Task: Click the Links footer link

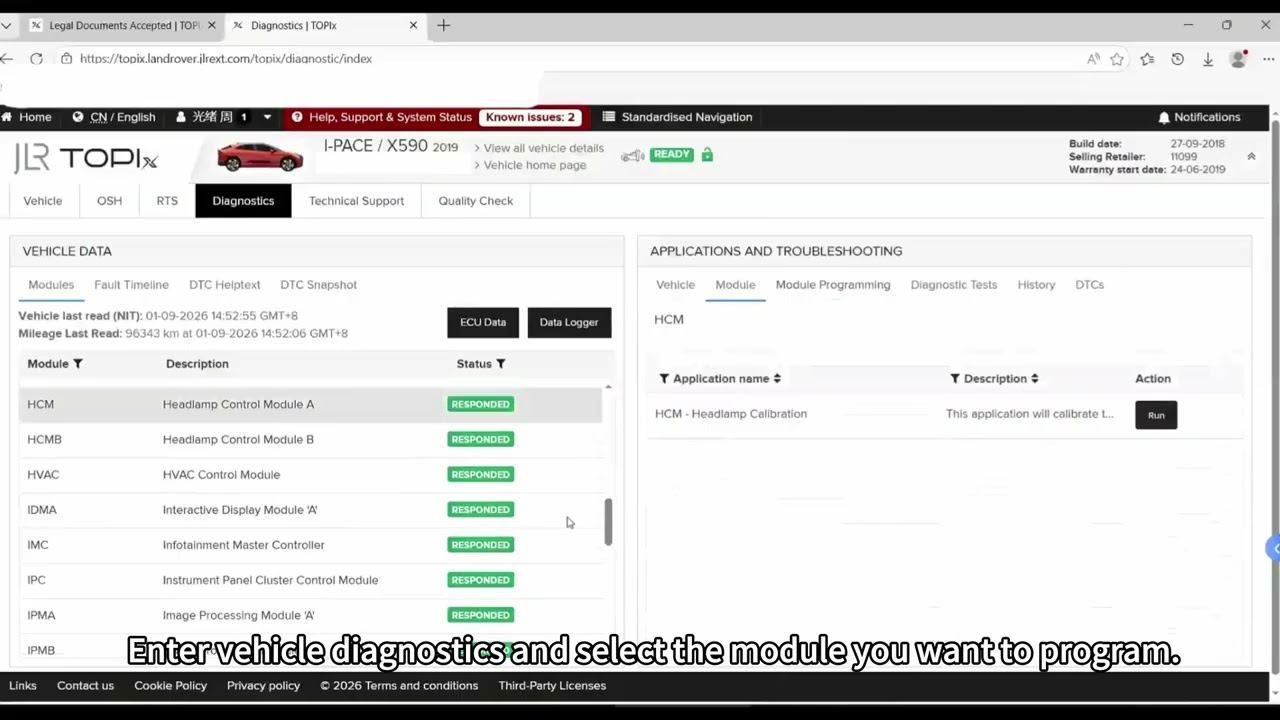Action: pos(23,686)
